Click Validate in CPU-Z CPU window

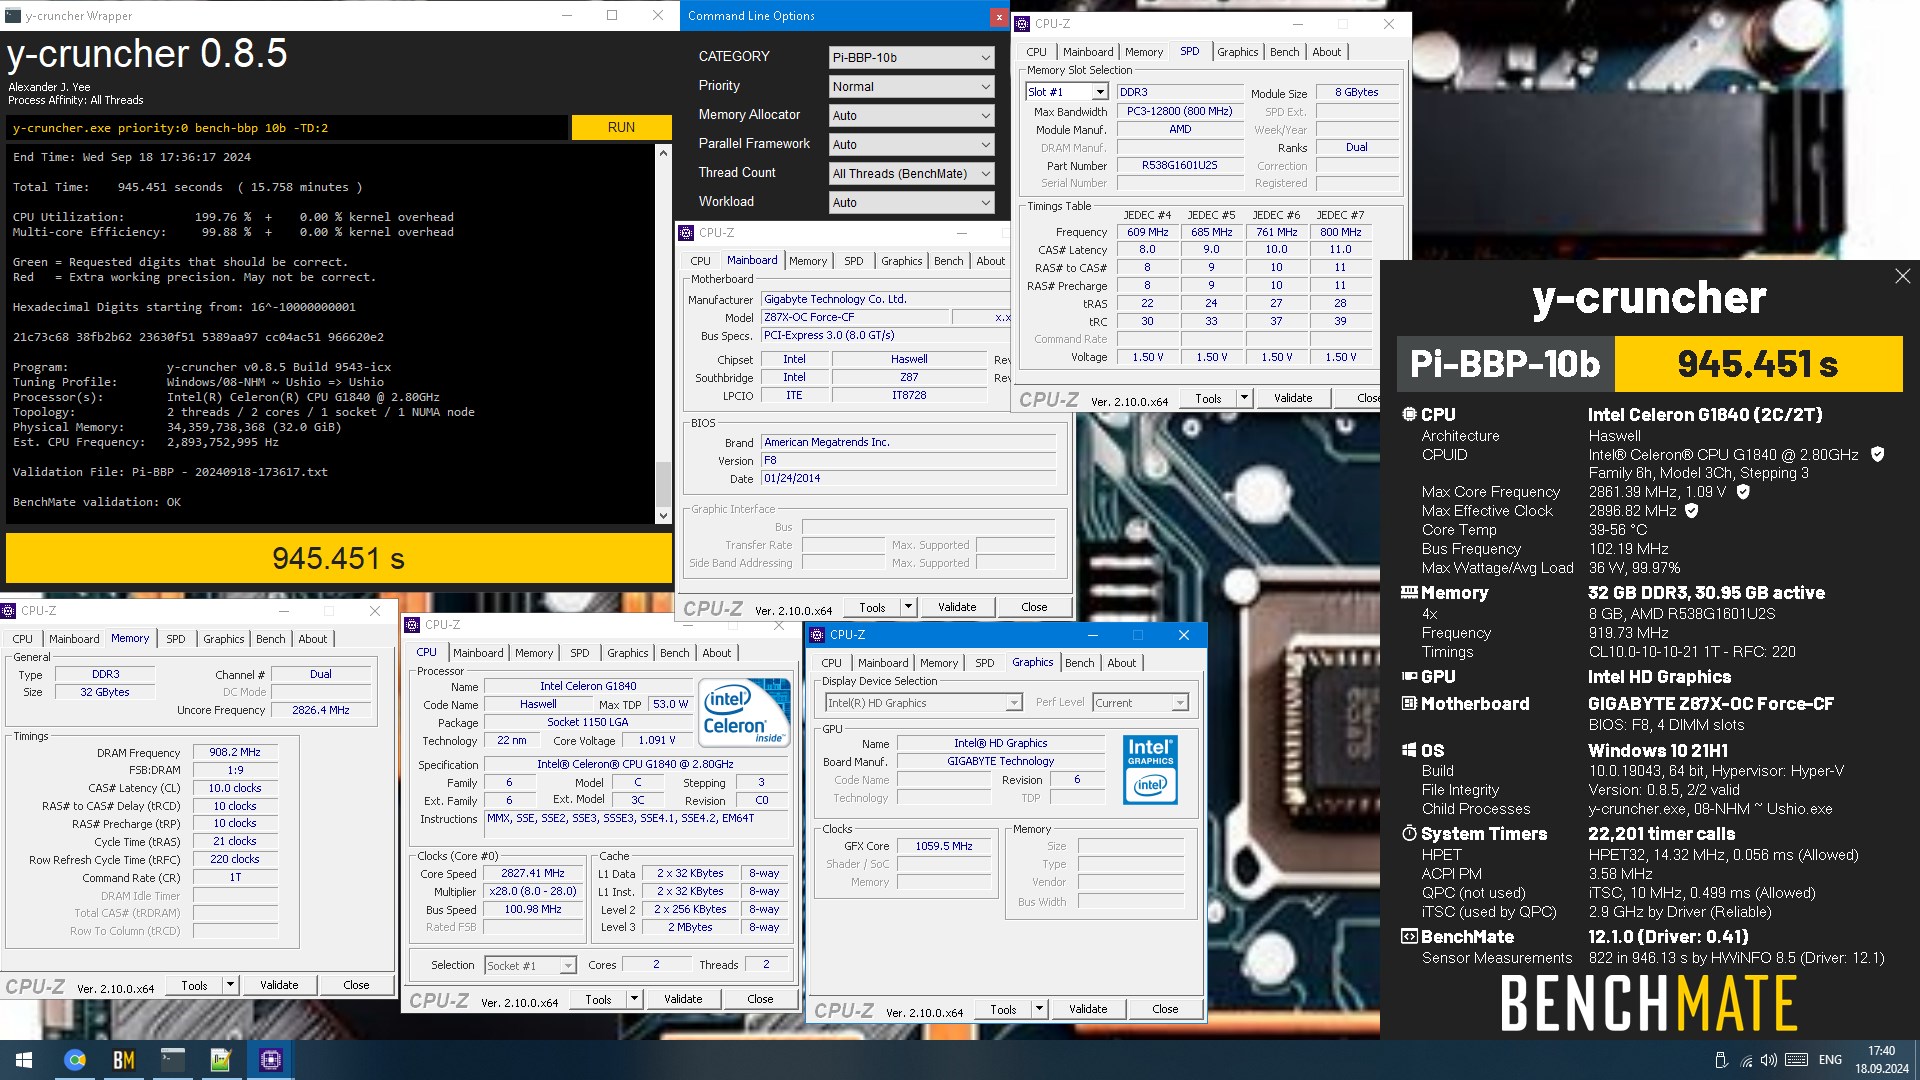[682, 999]
